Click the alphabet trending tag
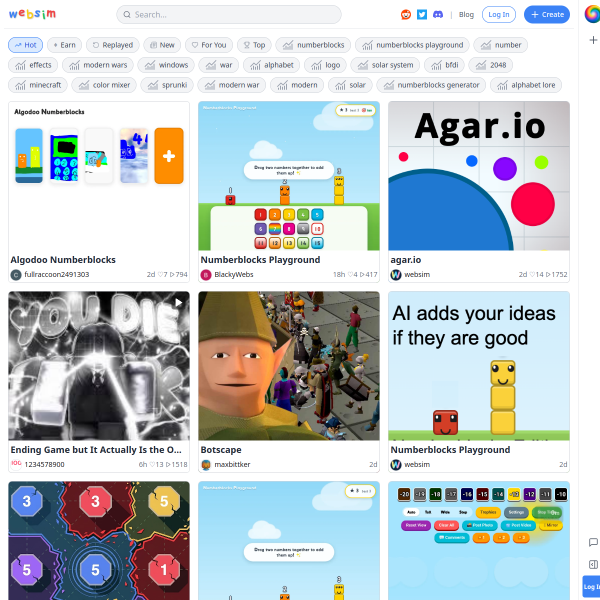 (271, 65)
